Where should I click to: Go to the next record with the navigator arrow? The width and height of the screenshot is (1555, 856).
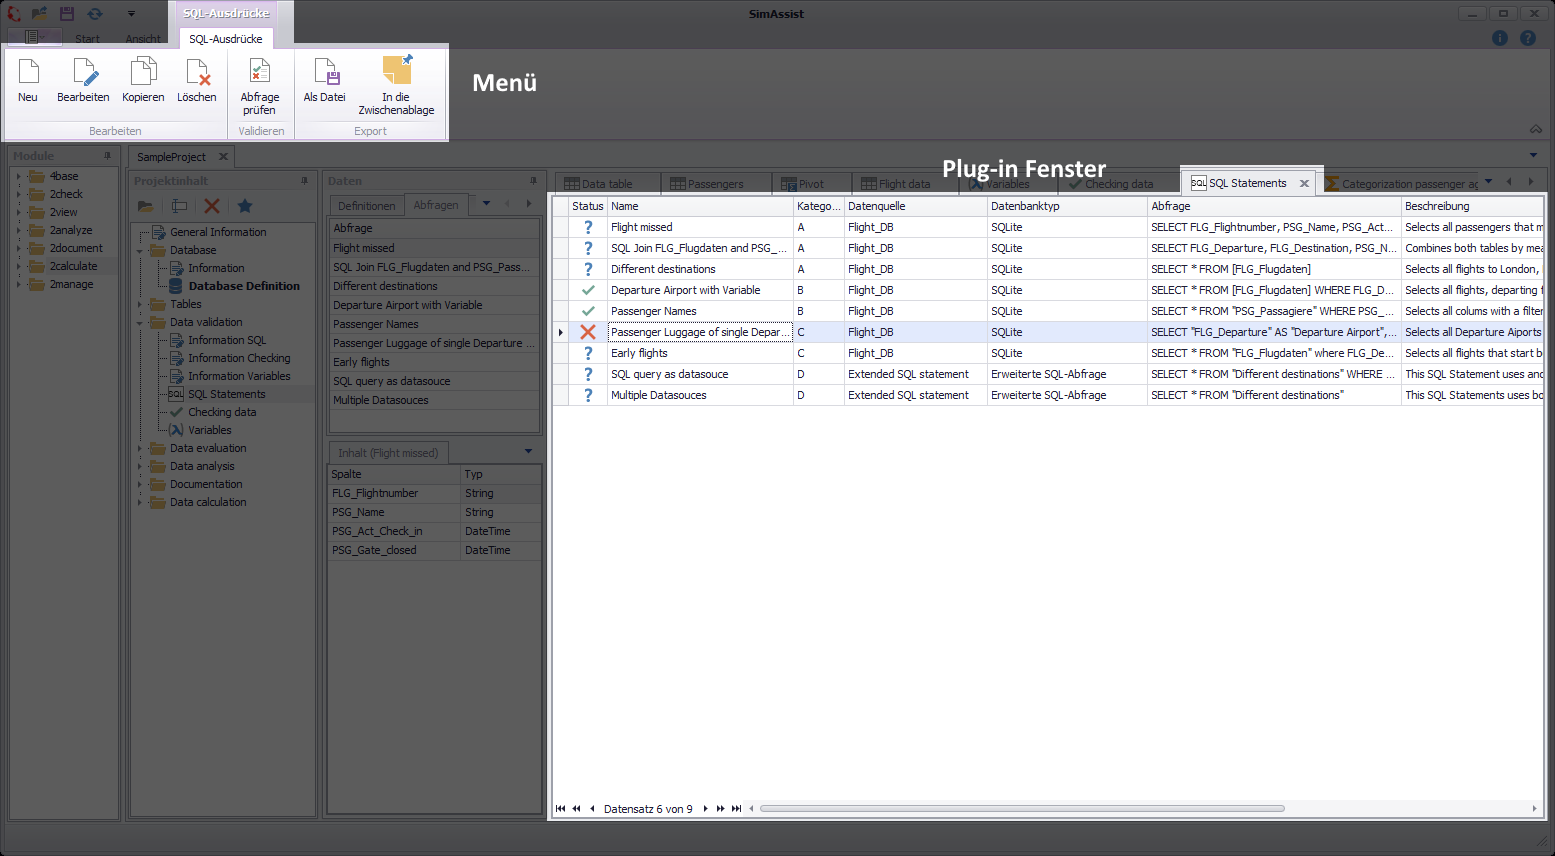point(705,809)
